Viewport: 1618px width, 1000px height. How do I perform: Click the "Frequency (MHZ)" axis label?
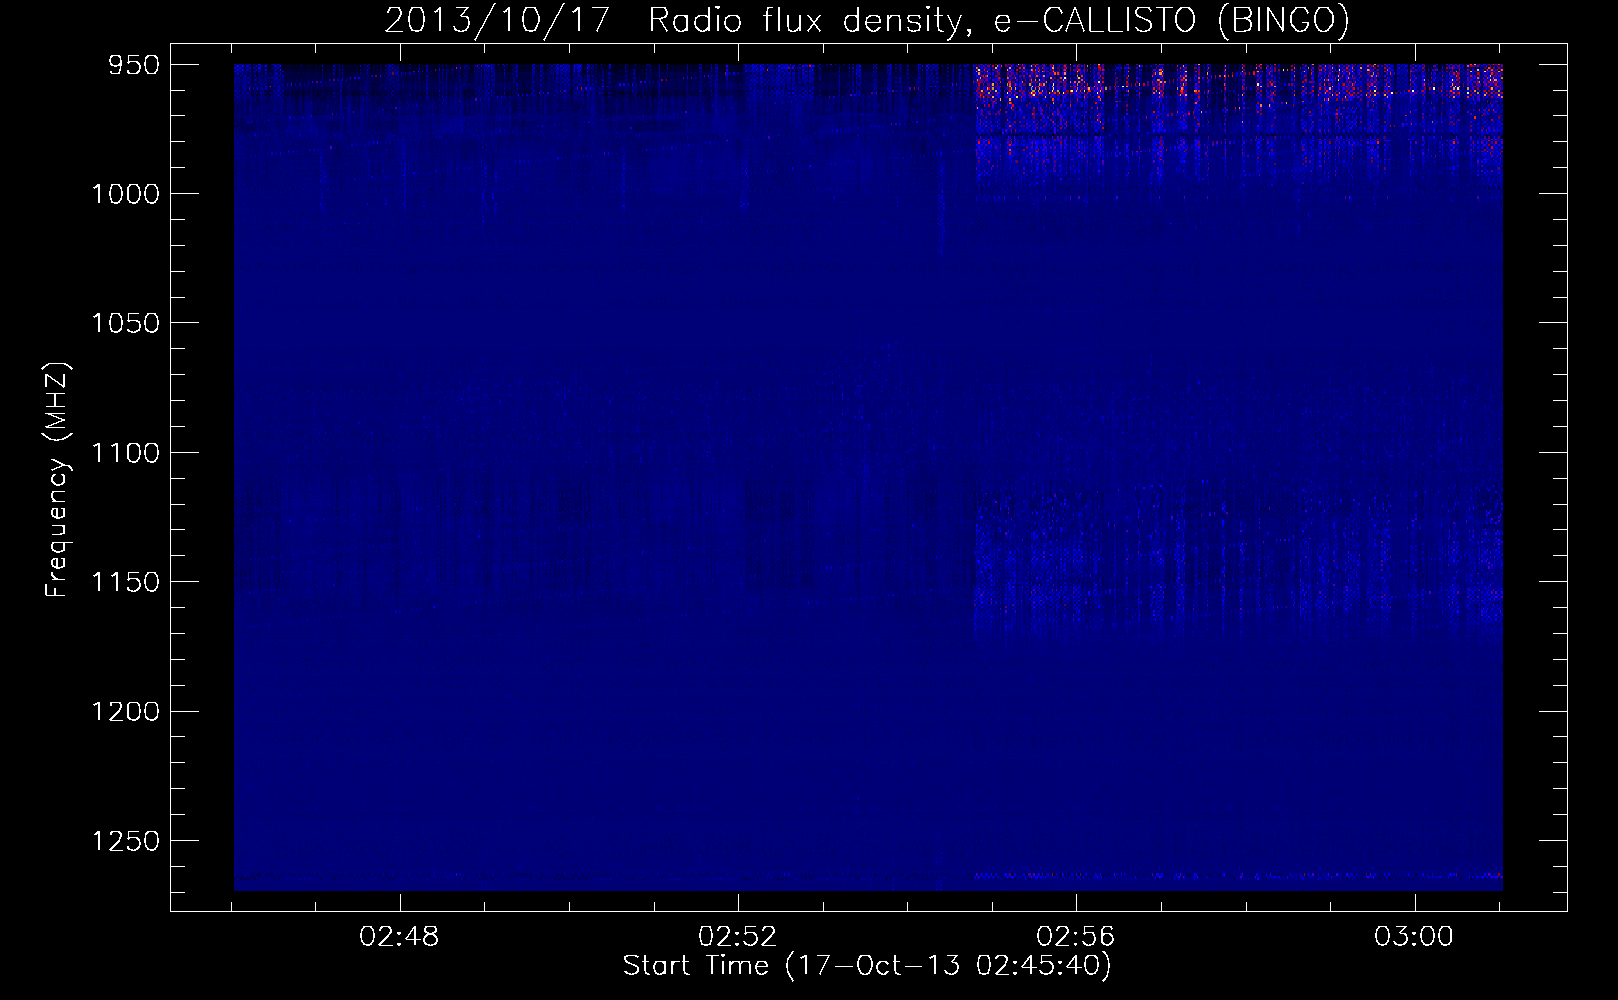57,480
